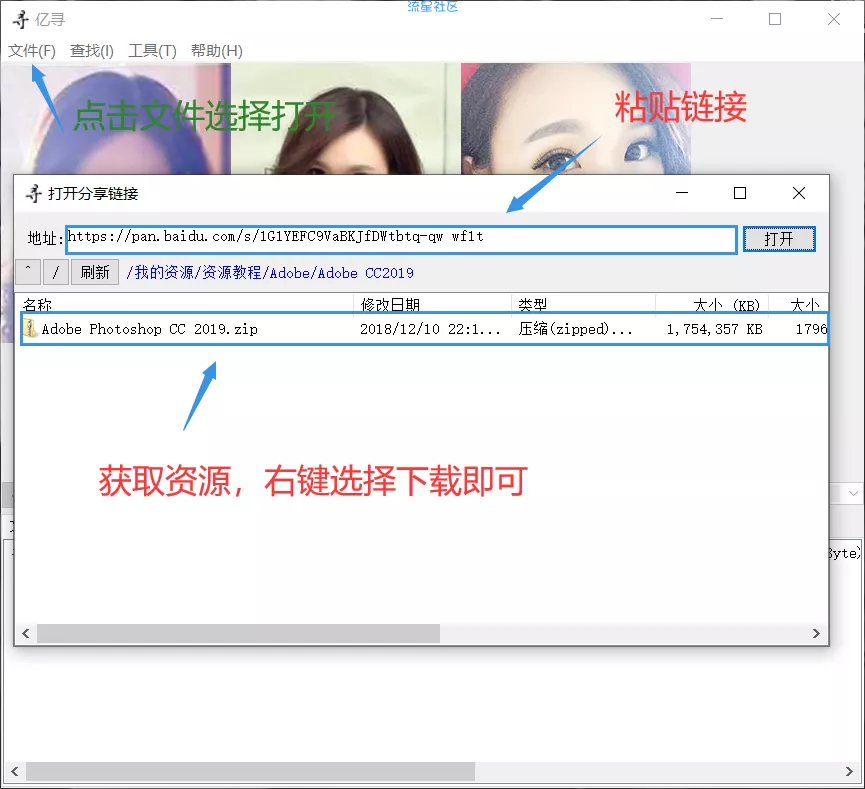Click the 压缩(zipped) type cell
The width and height of the screenshot is (865, 789).
575,329
